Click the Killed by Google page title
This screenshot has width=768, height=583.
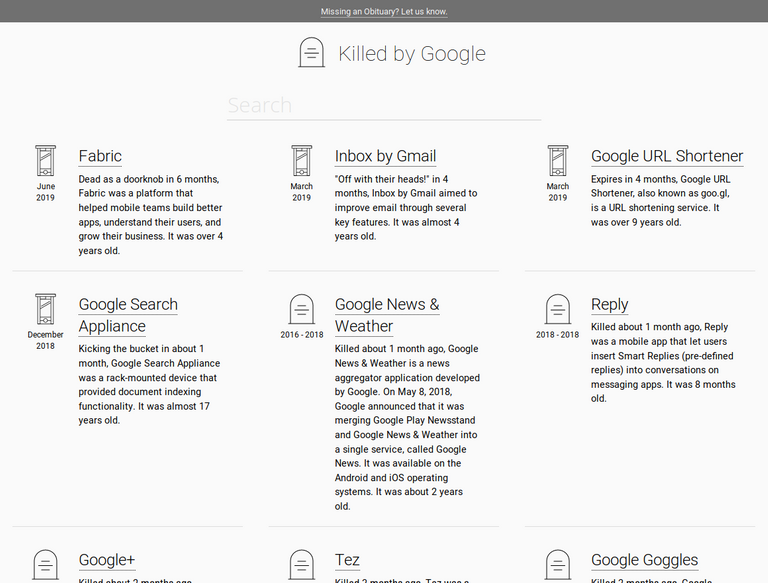coord(412,53)
